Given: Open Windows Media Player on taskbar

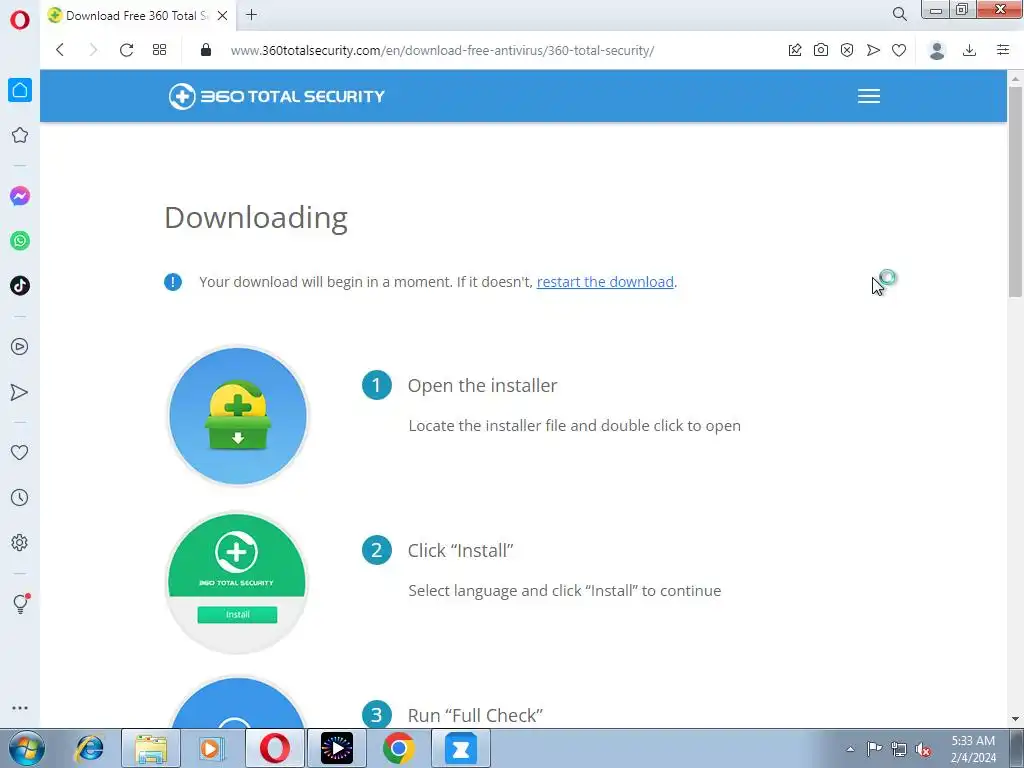Looking at the screenshot, I should pyautogui.click(x=212, y=748).
